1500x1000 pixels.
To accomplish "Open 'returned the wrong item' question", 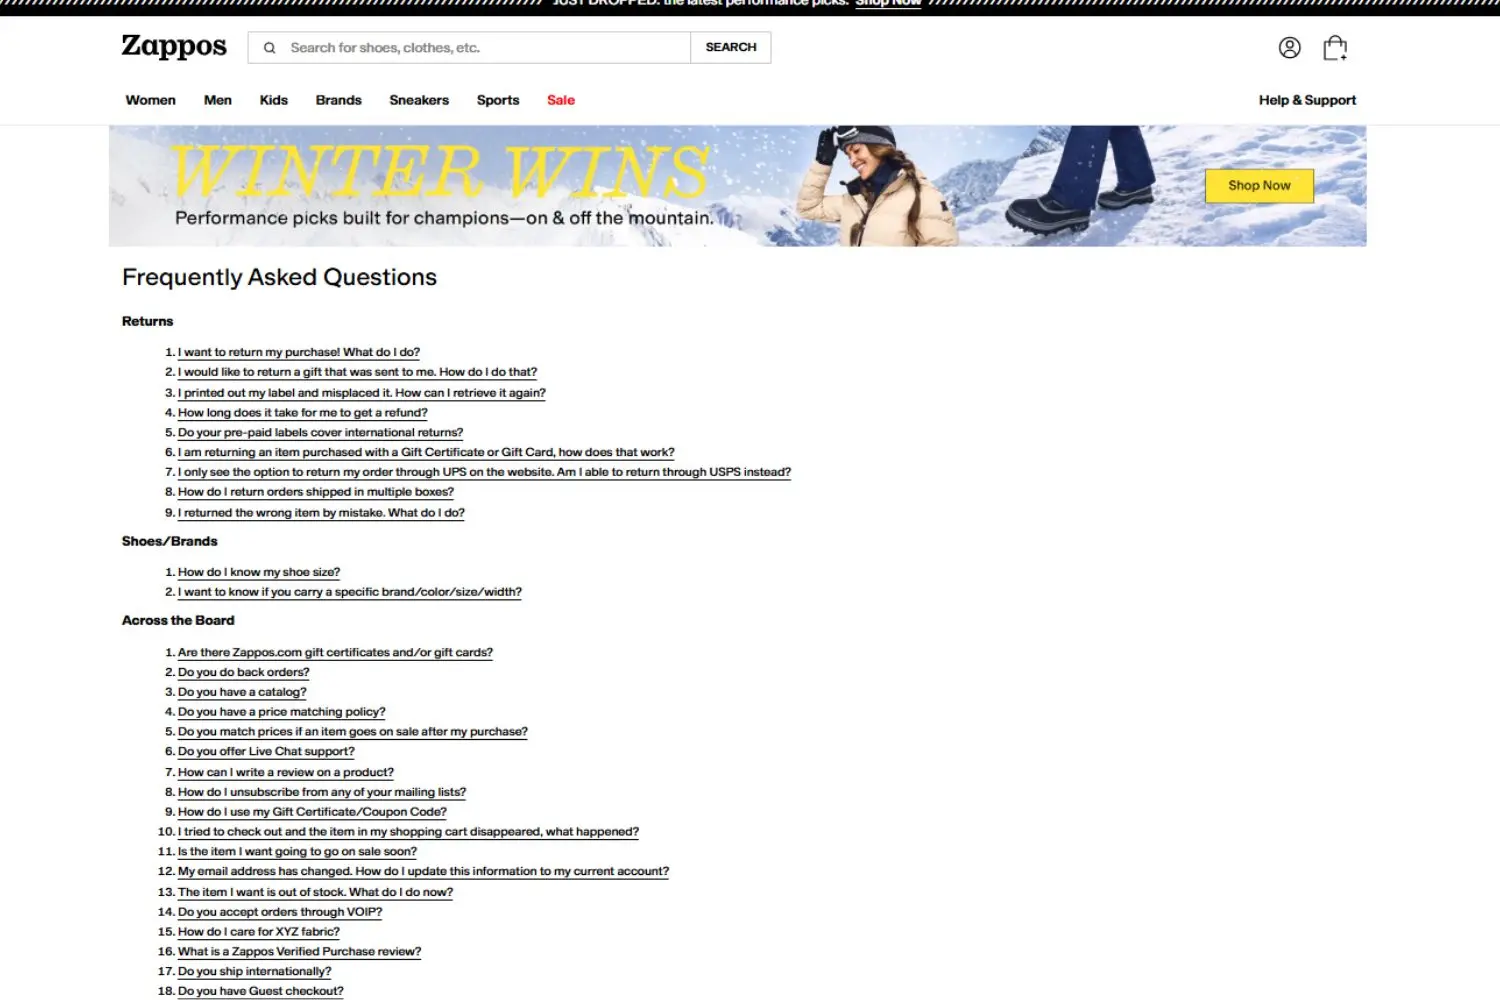I will click(x=321, y=513).
